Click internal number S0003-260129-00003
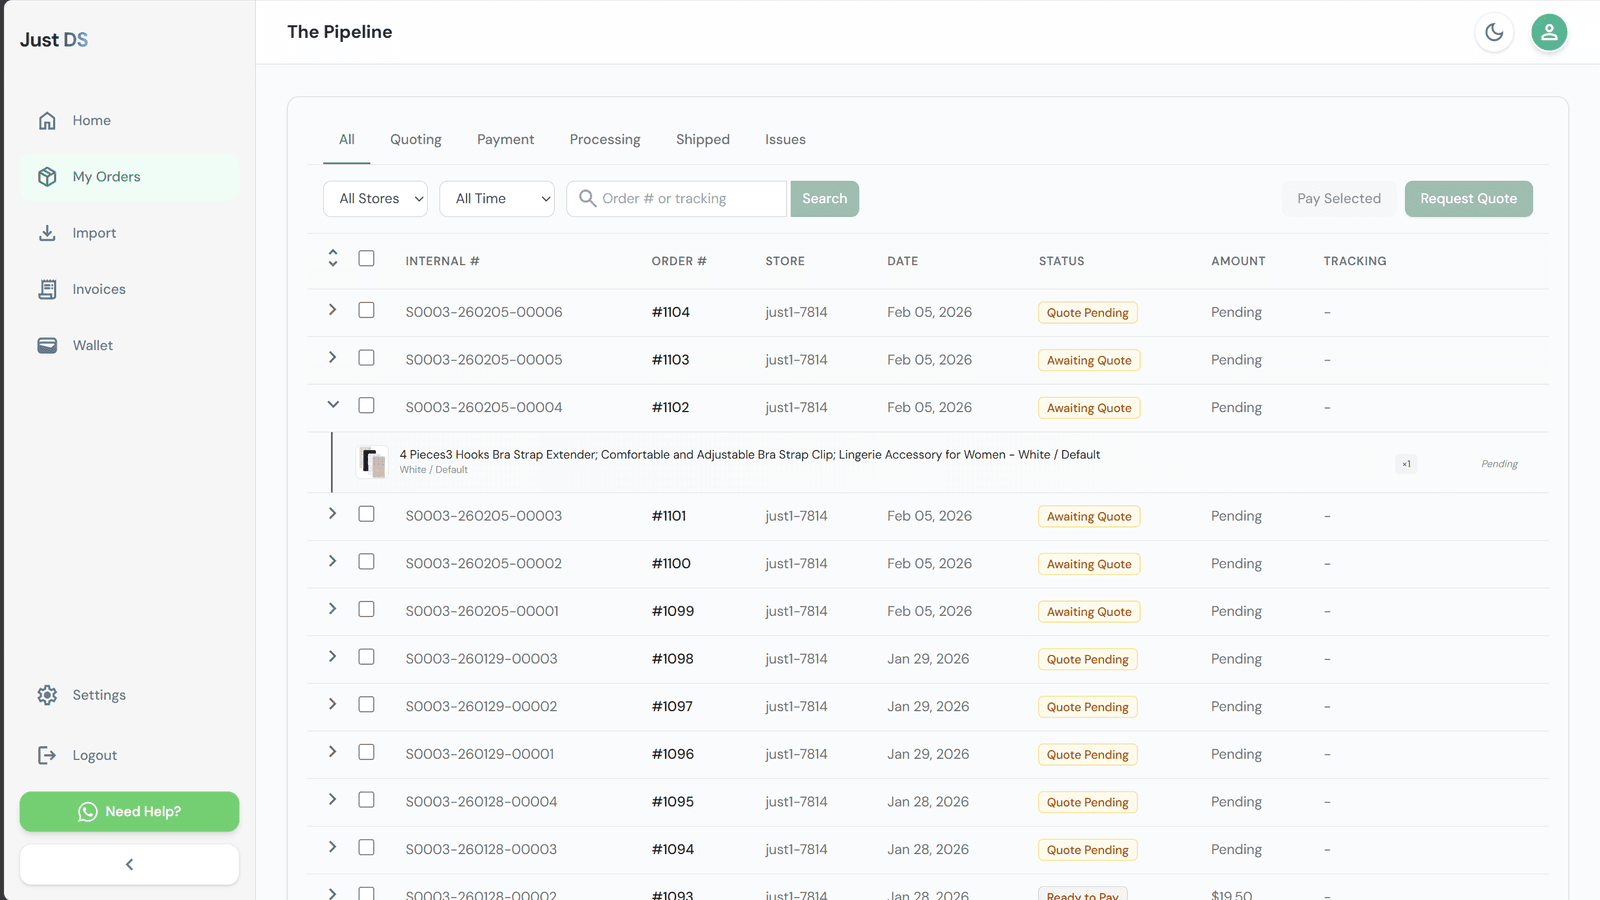Screen dimensions: 1600x900 click(x=481, y=659)
